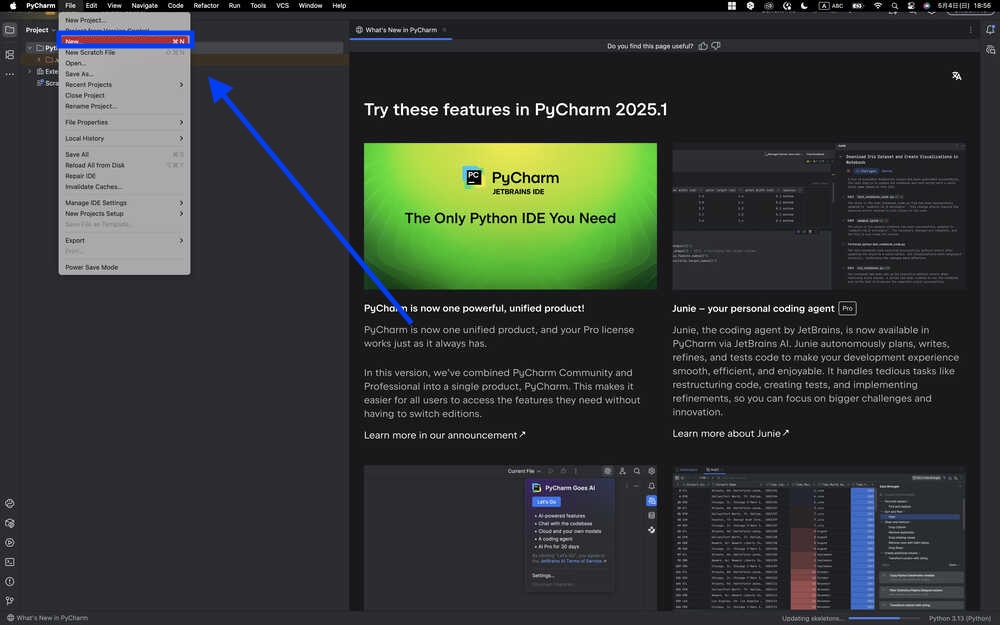
Task: Select New Scratch File menu item
Action: [124, 52]
